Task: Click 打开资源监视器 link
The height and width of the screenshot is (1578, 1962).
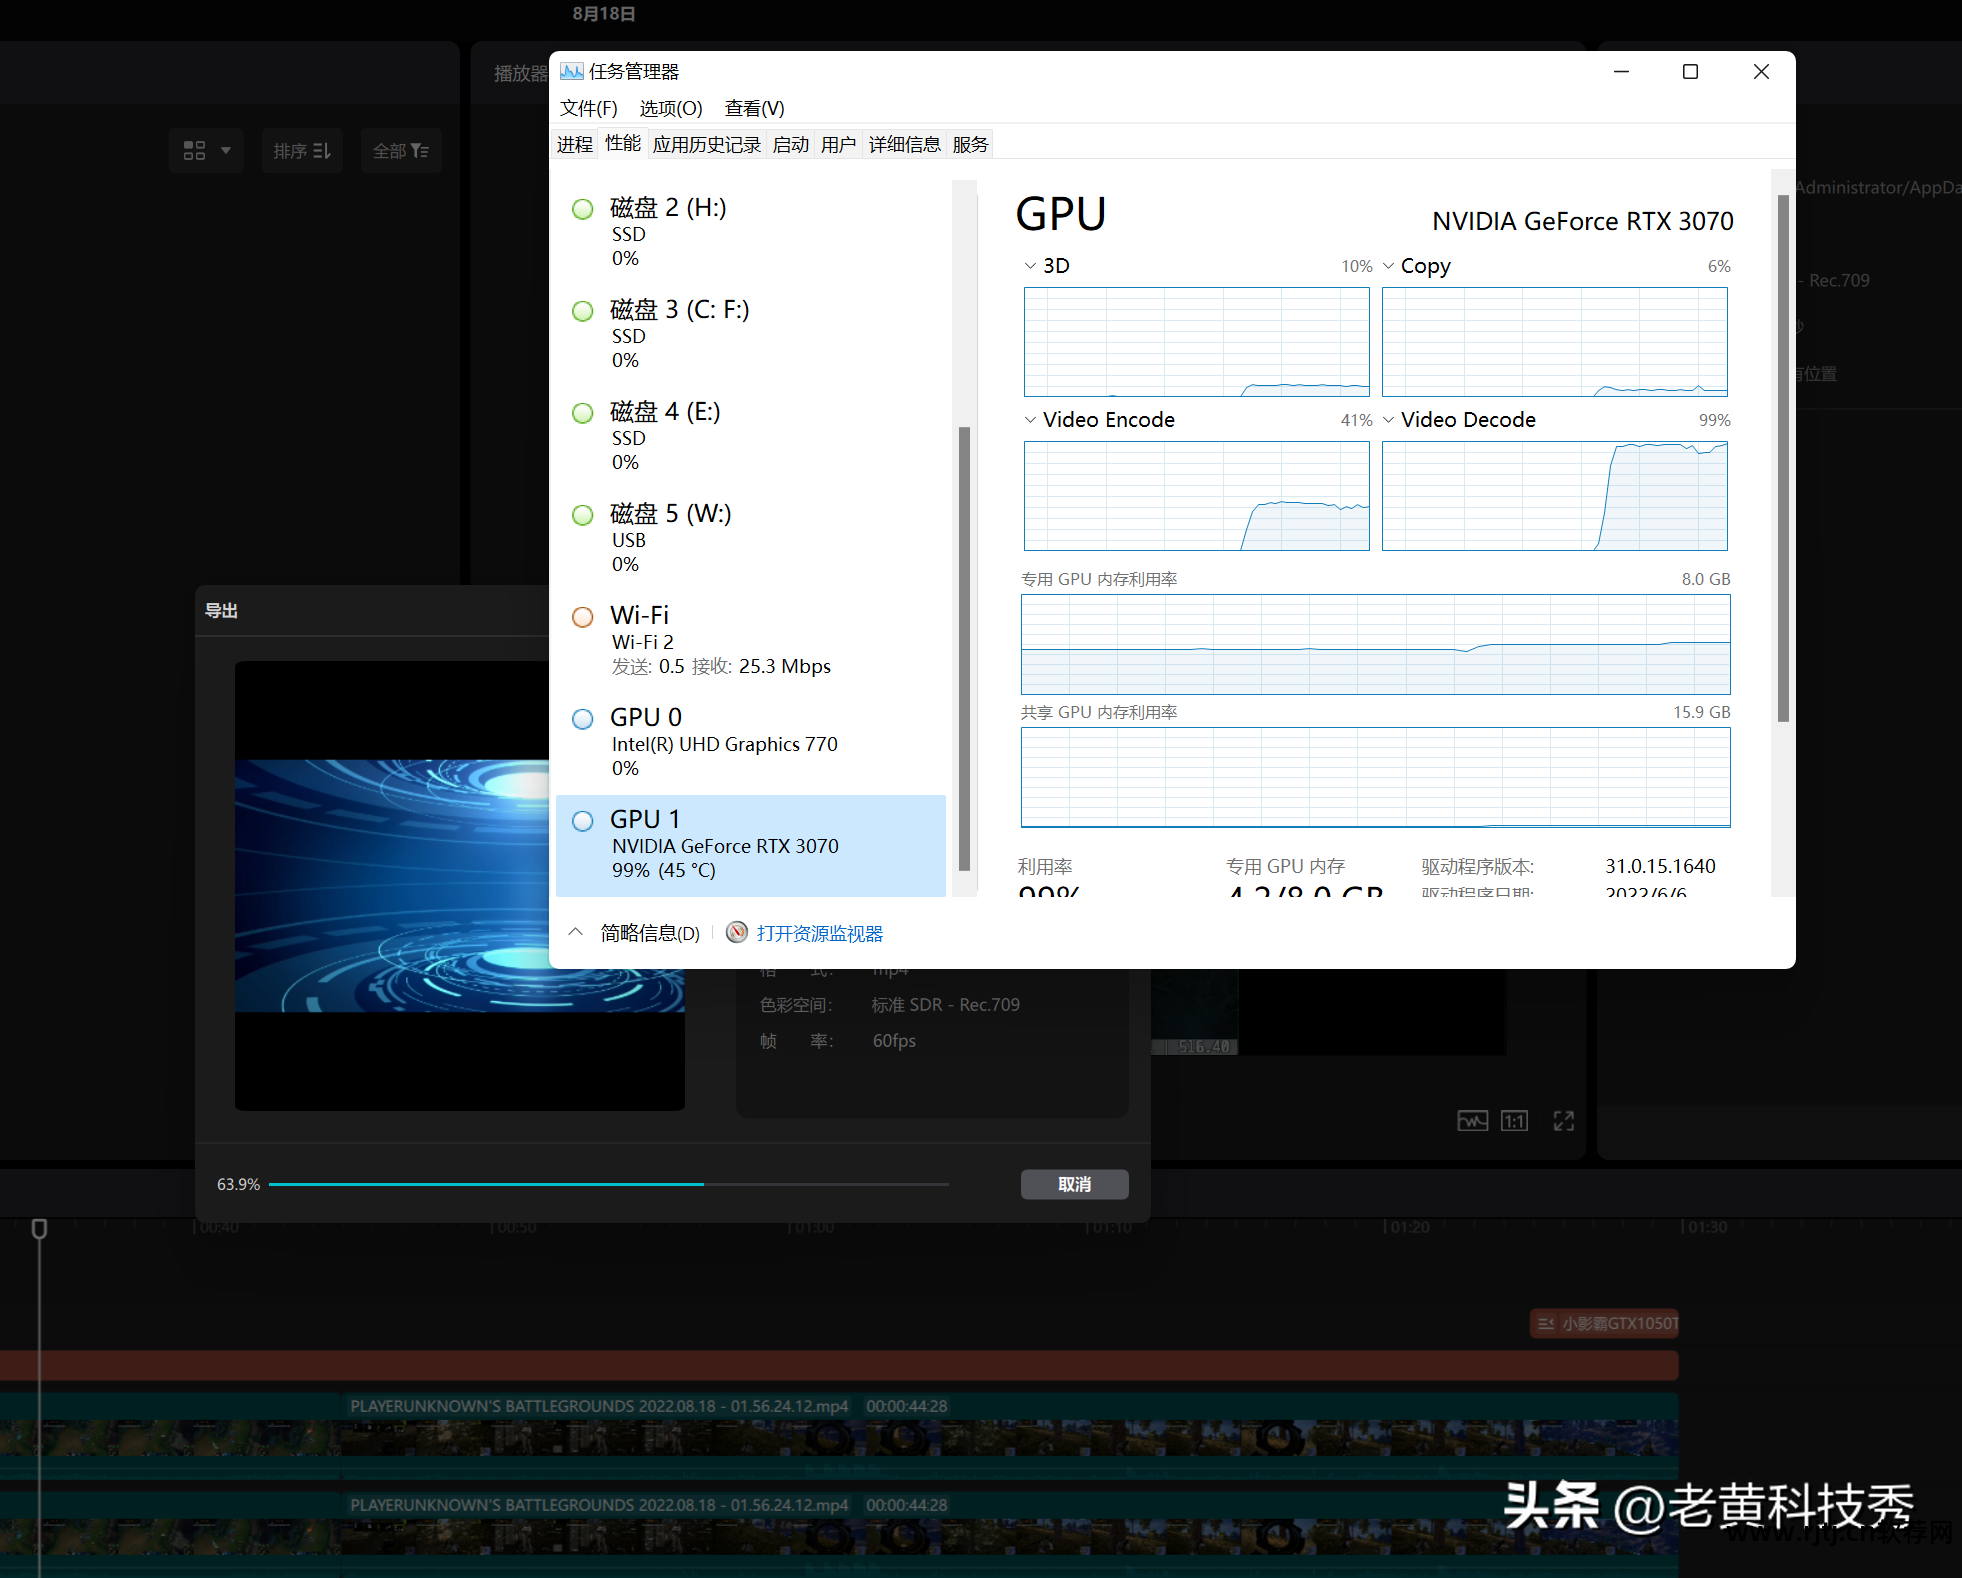Action: (820, 933)
